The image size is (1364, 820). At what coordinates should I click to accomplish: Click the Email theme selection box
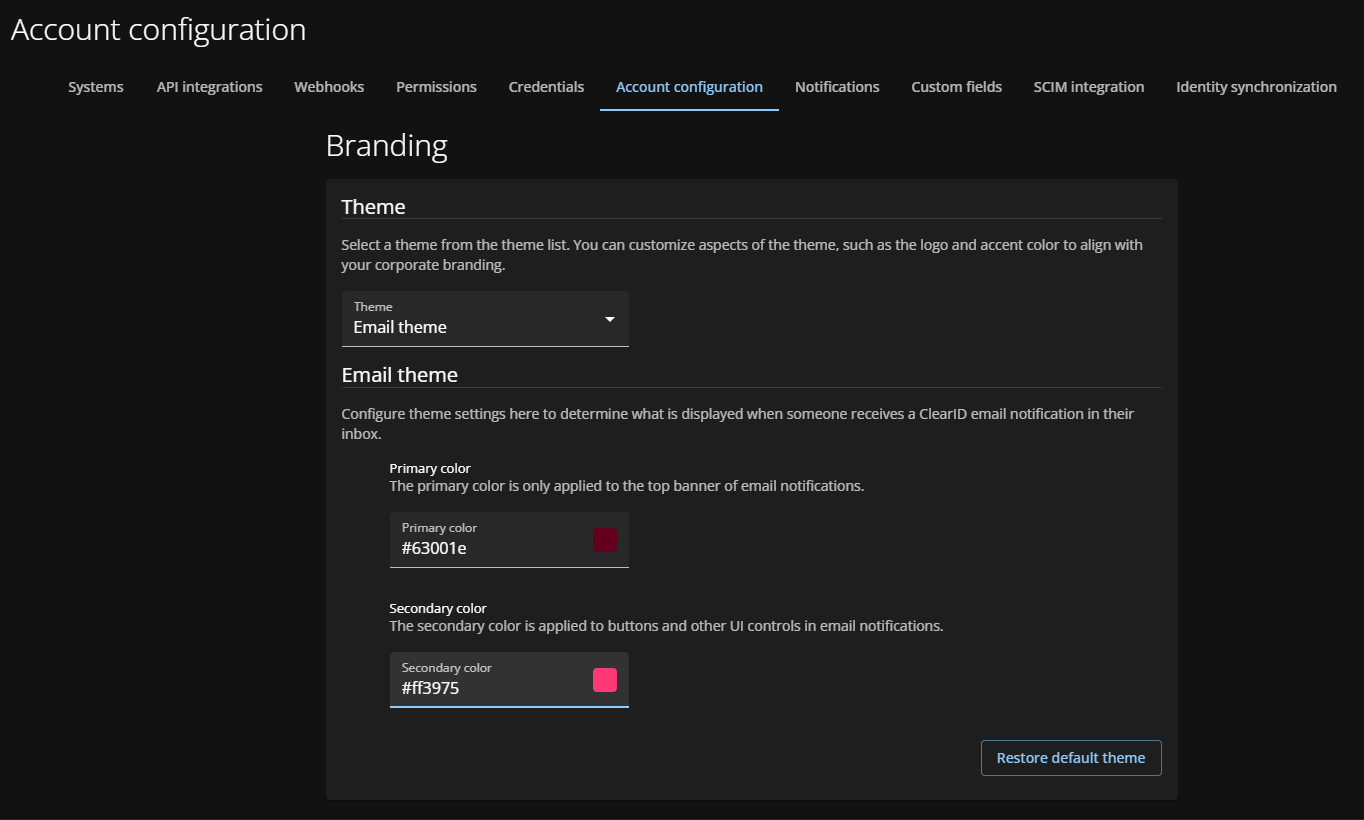(x=470, y=320)
